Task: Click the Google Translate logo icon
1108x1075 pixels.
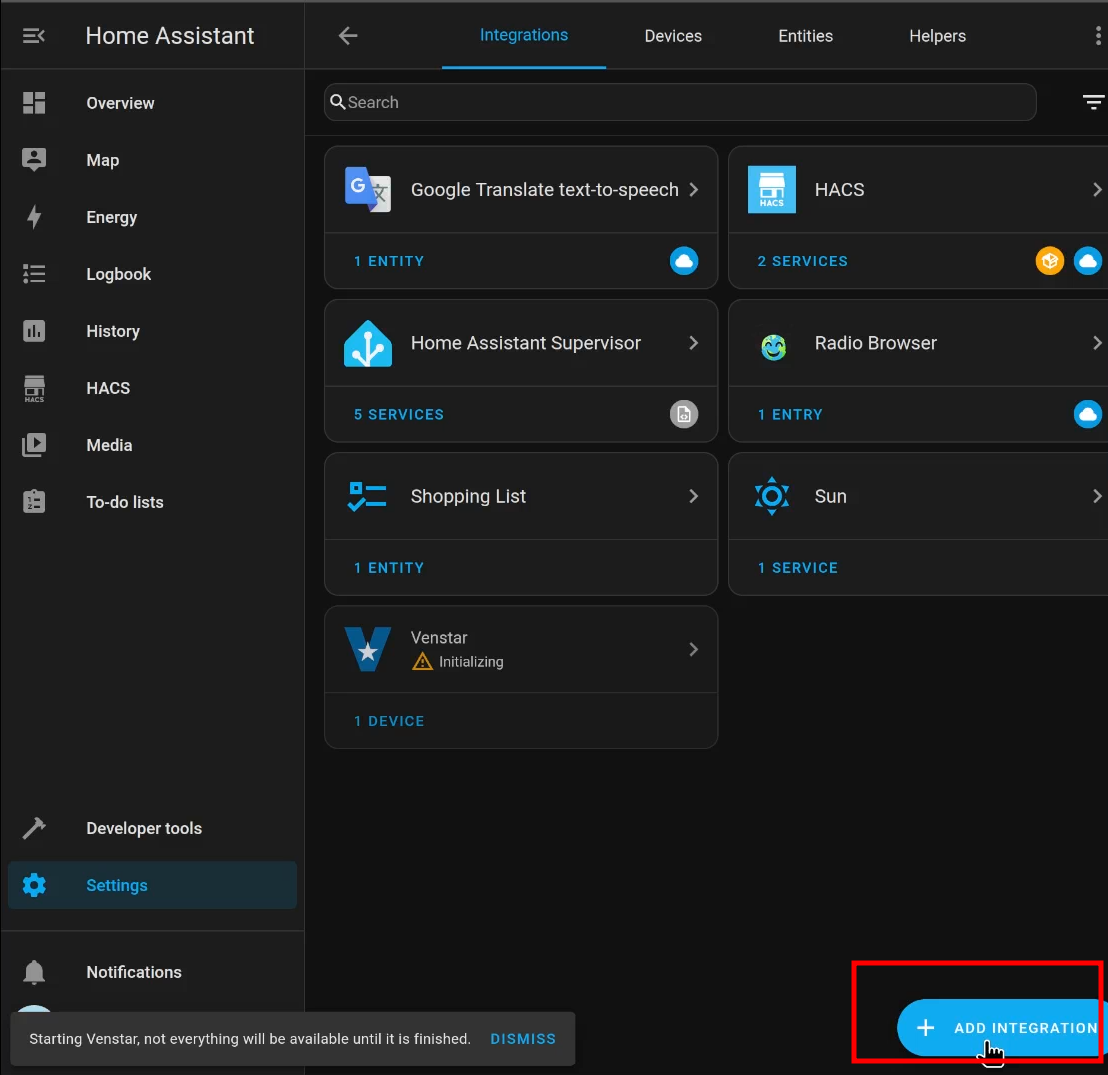Action: [367, 189]
